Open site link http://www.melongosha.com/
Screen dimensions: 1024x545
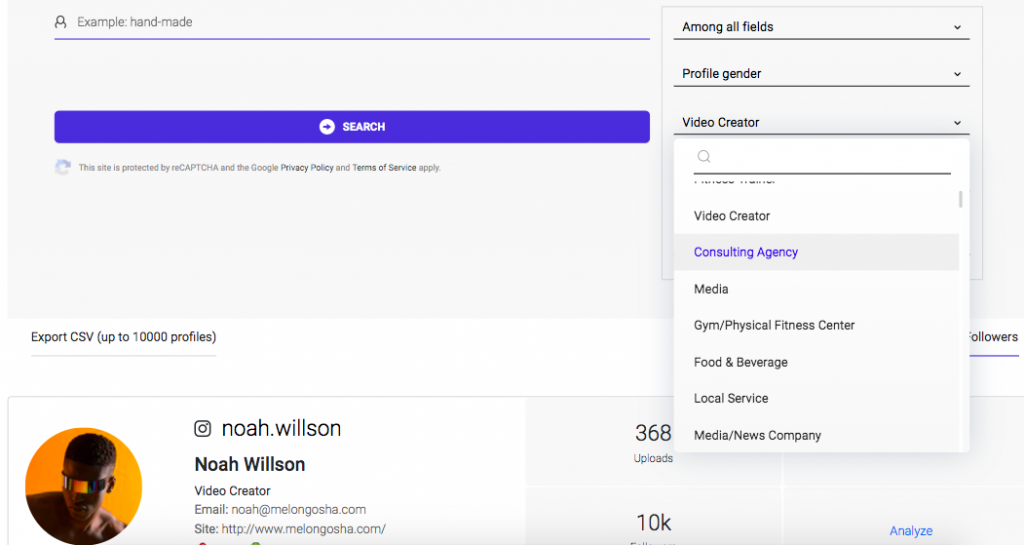point(304,529)
